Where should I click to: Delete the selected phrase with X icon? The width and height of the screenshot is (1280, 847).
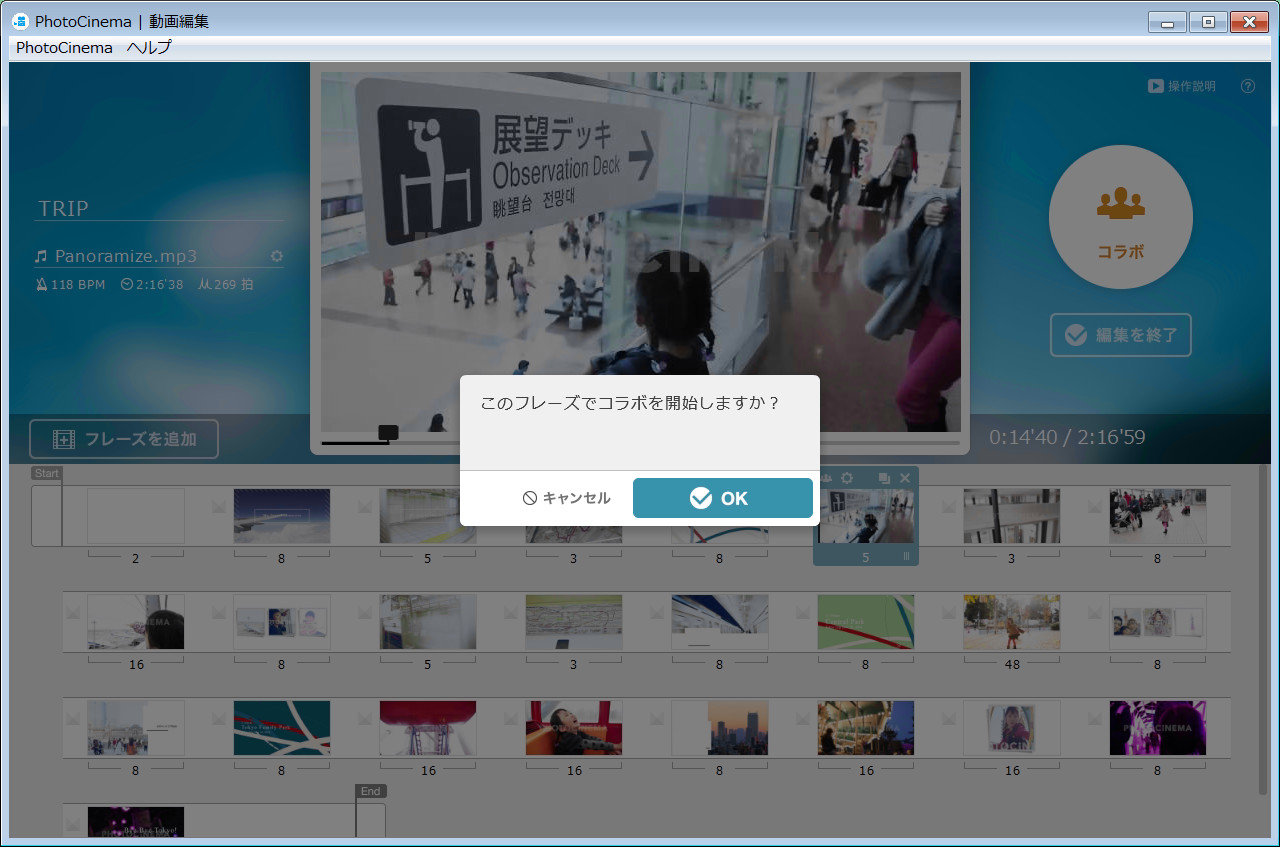(905, 478)
